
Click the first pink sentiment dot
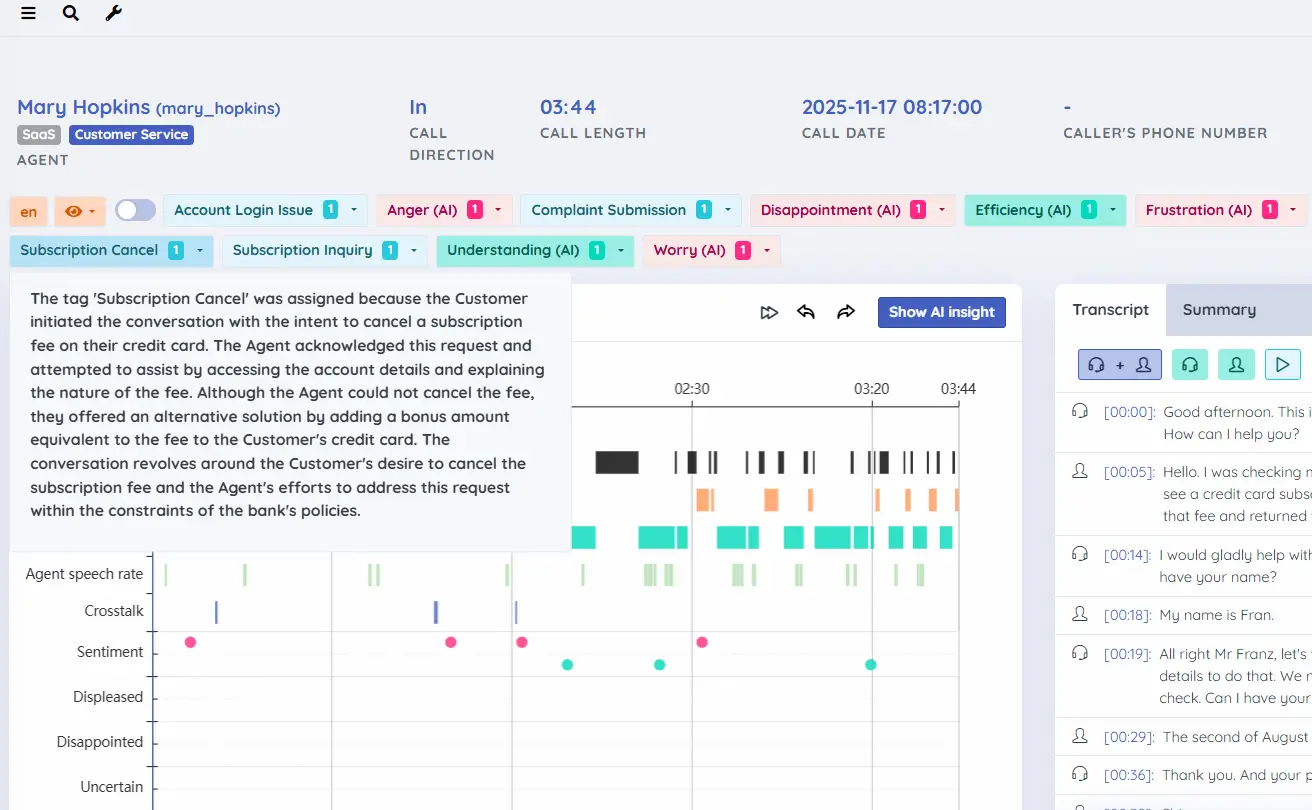[190, 642]
